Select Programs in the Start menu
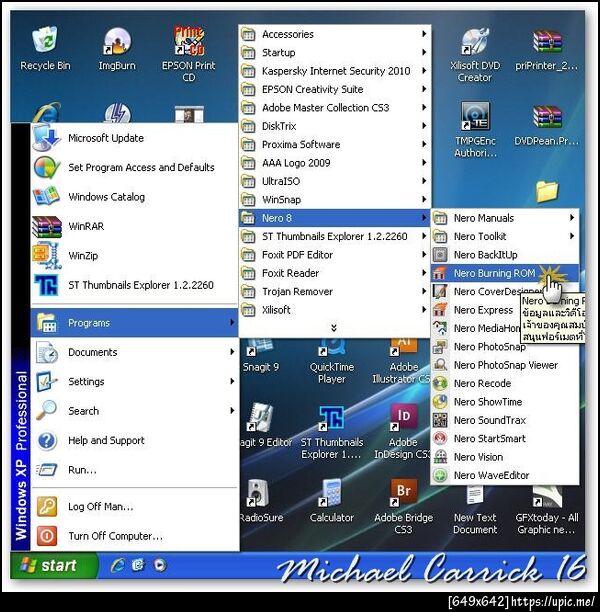The width and height of the screenshot is (600, 612). coord(134,323)
